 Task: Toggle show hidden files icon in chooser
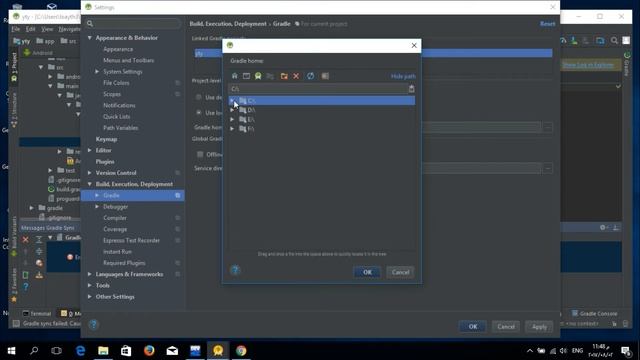pos(325,76)
